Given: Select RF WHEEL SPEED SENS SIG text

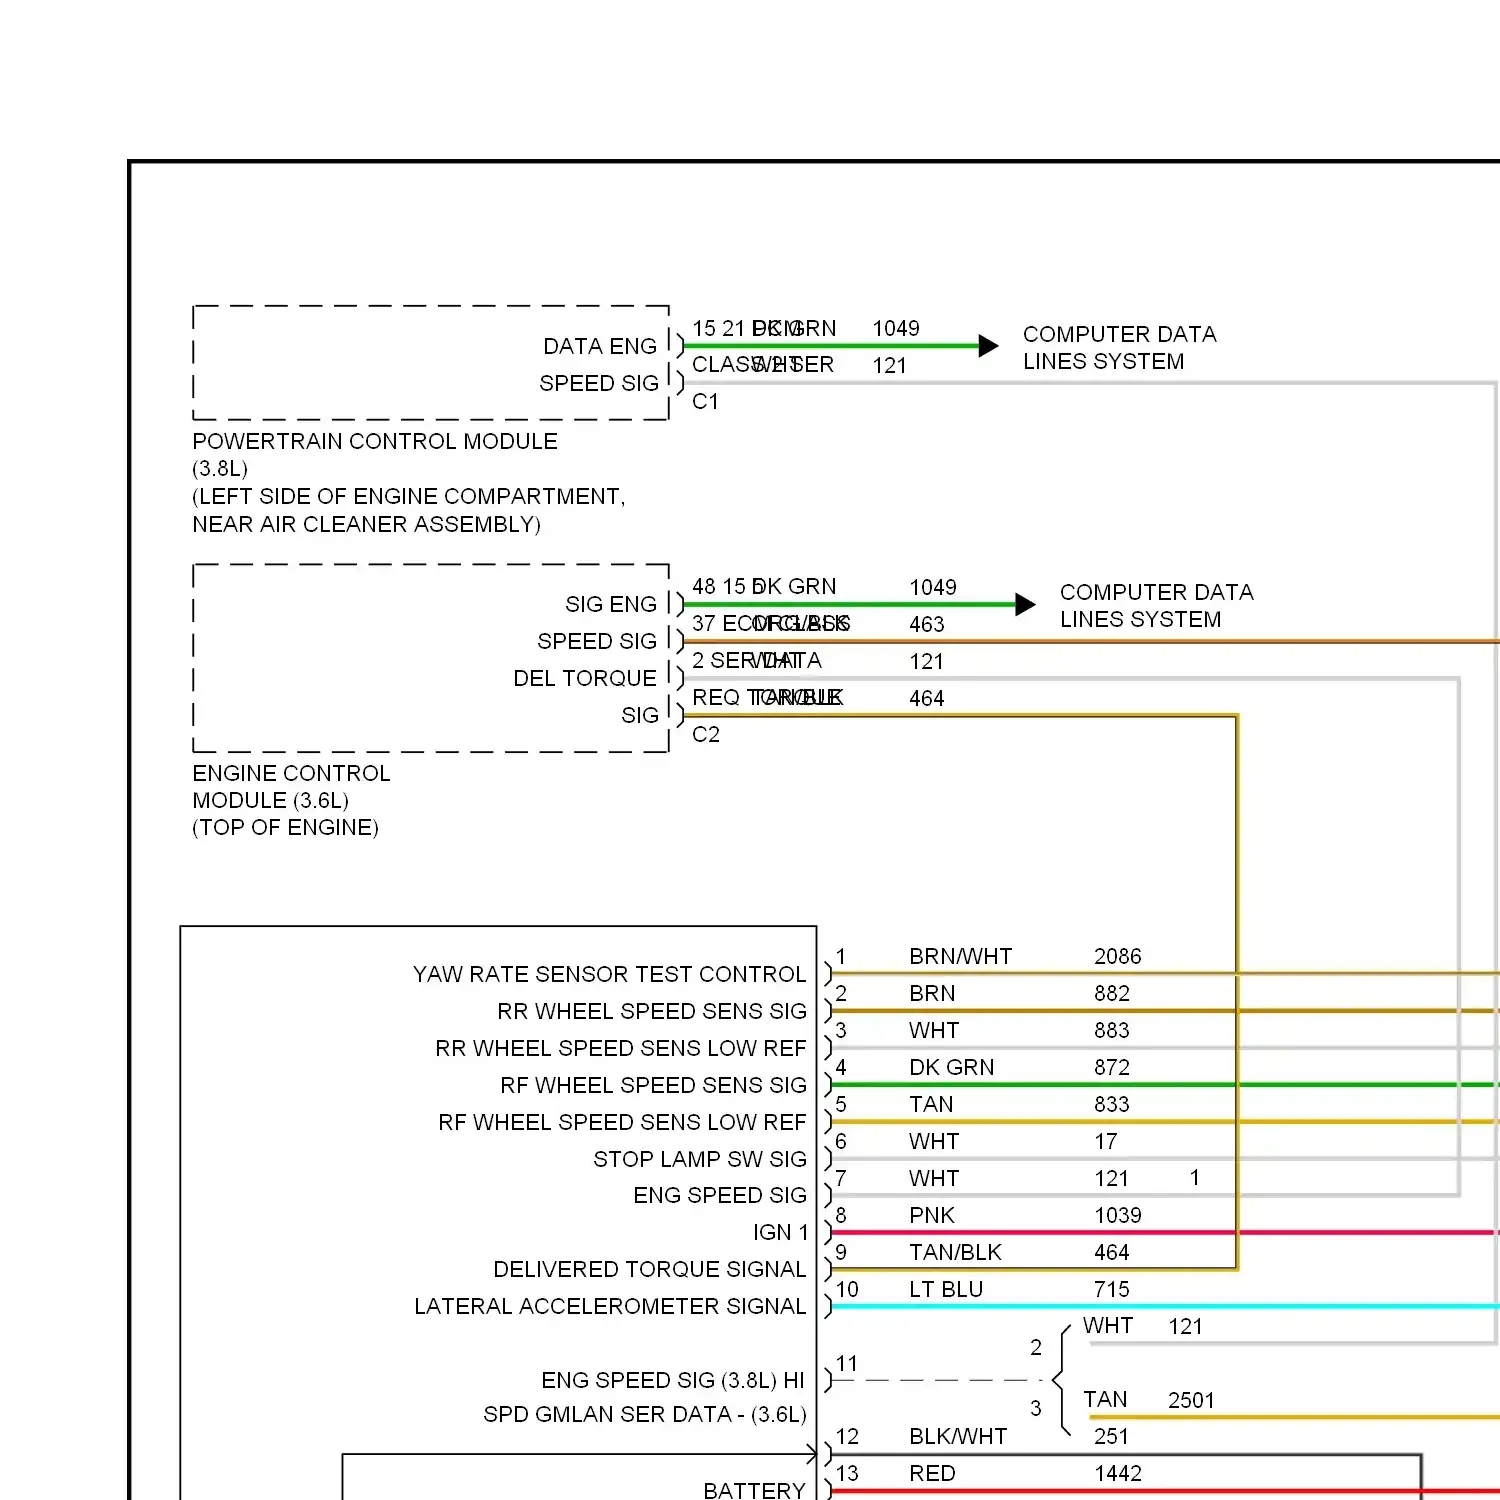Looking at the screenshot, I should [653, 1085].
